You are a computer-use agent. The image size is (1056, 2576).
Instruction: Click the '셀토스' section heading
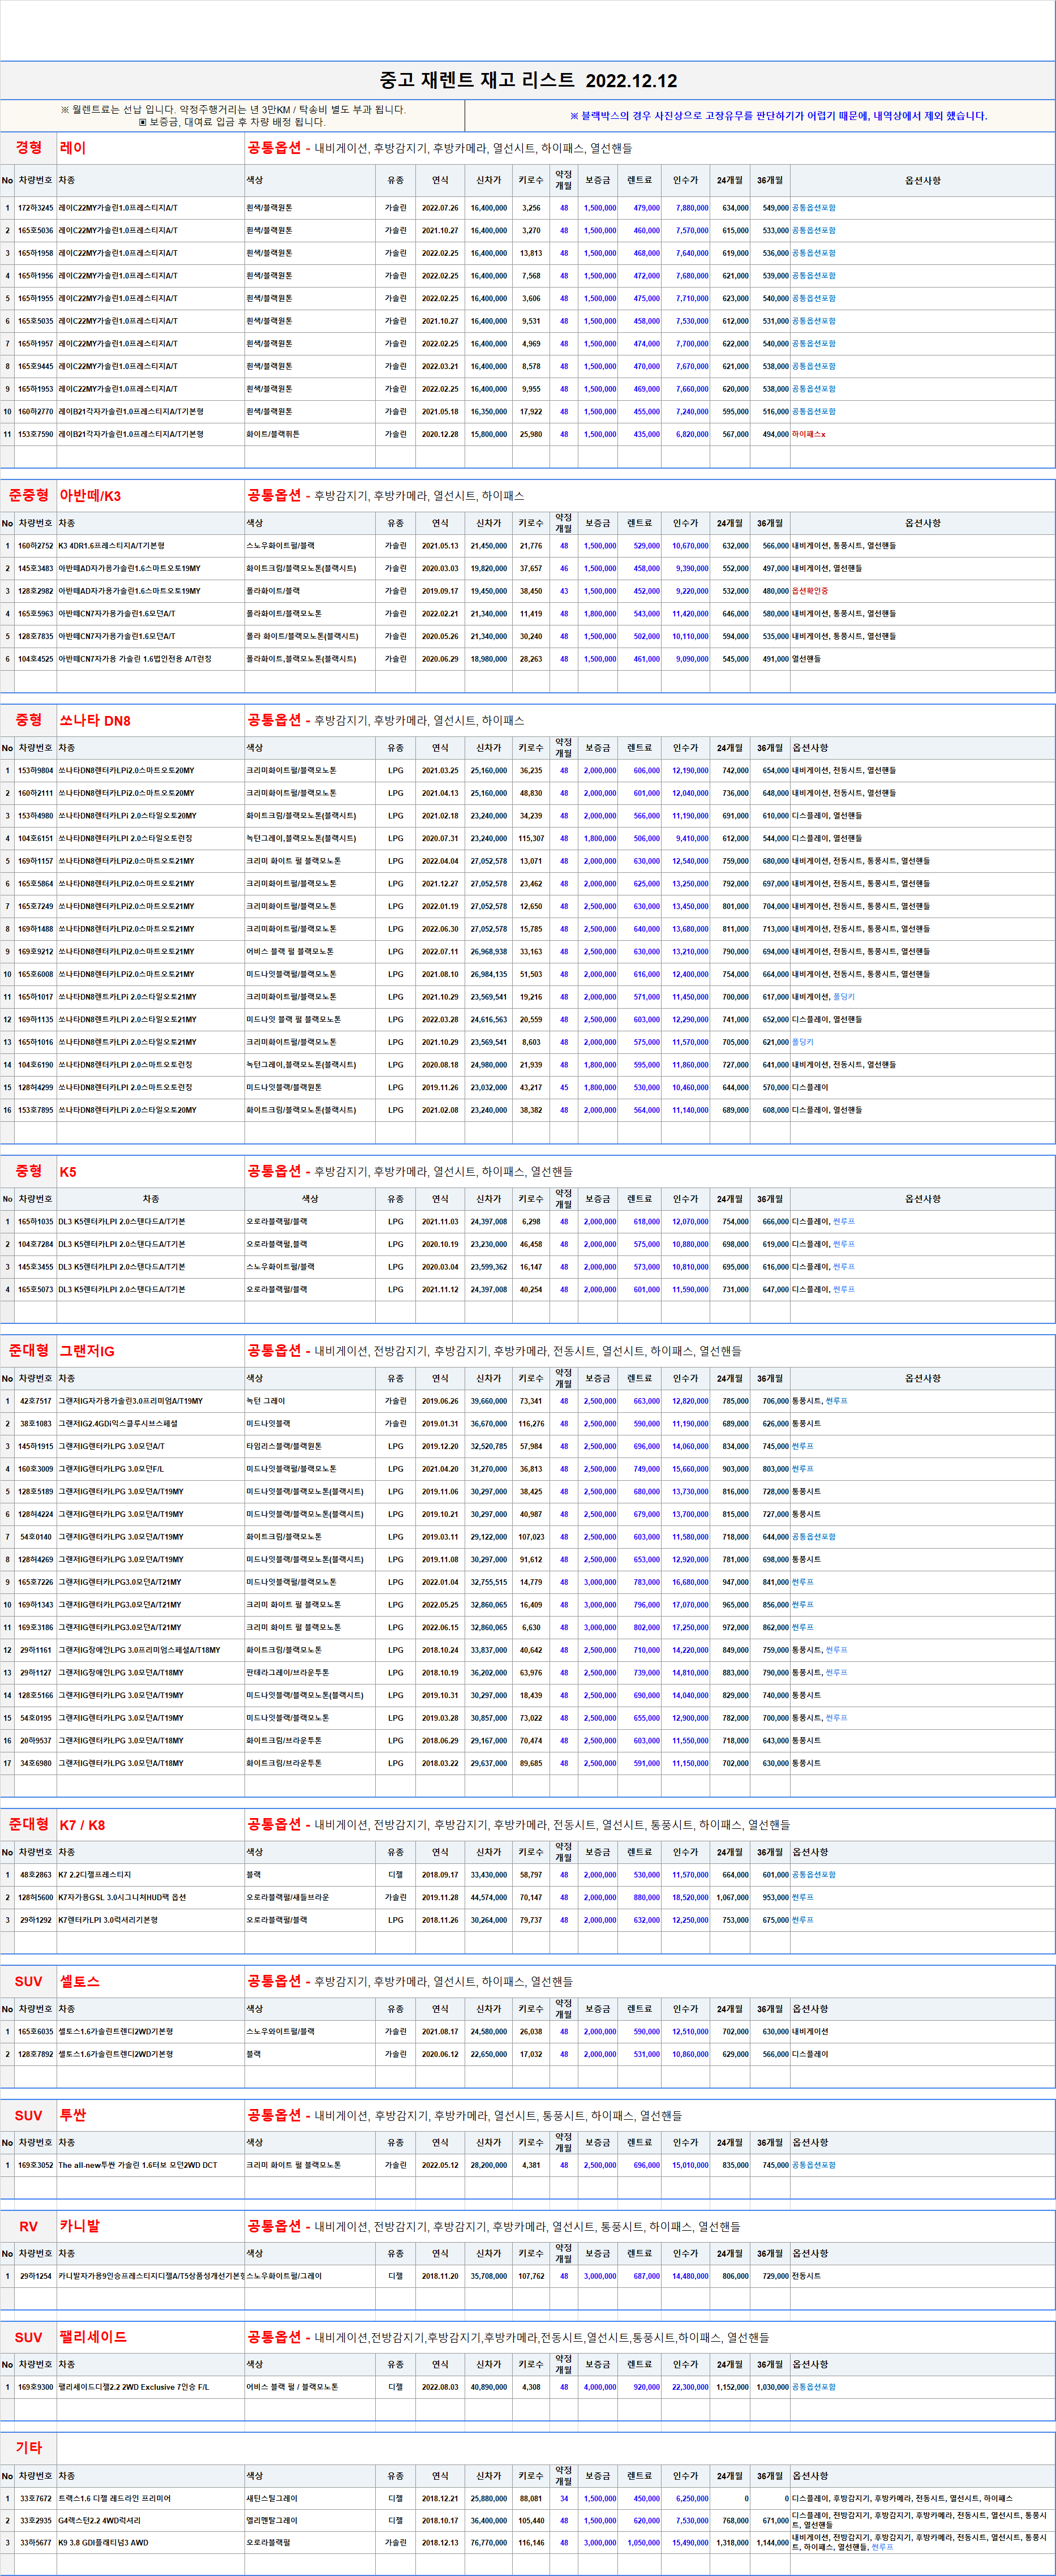[80, 1982]
